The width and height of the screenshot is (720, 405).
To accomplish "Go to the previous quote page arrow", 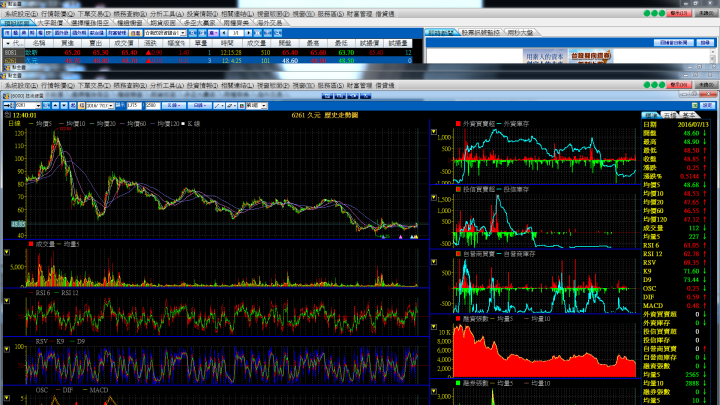I will (x=224, y=33).
